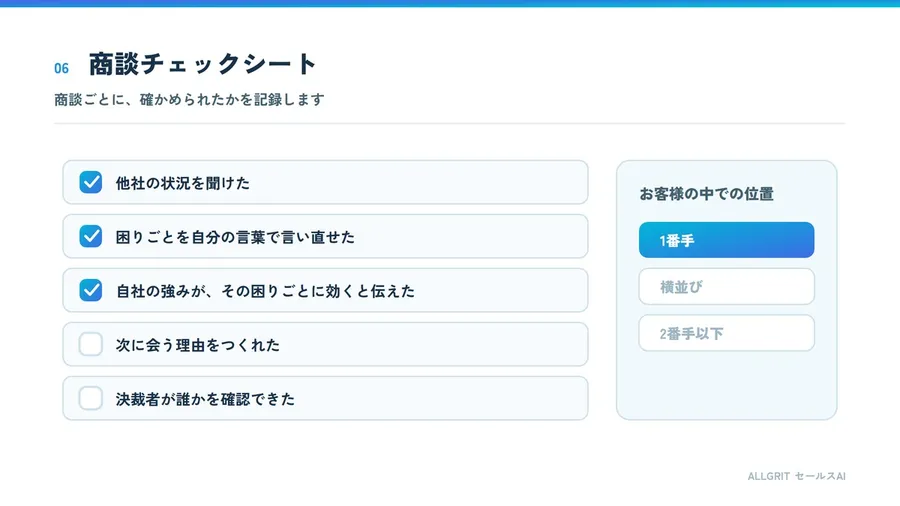Image resolution: width=900 pixels, height=506 pixels.
Task: Click the 06 slide number
Action: (x=61, y=68)
